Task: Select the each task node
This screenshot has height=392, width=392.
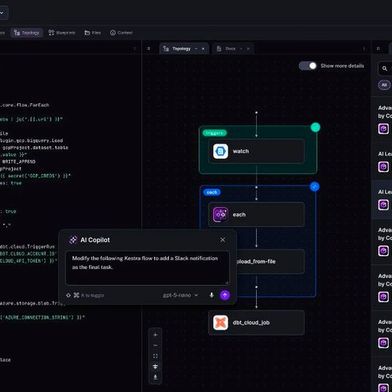Action: click(x=256, y=215)
